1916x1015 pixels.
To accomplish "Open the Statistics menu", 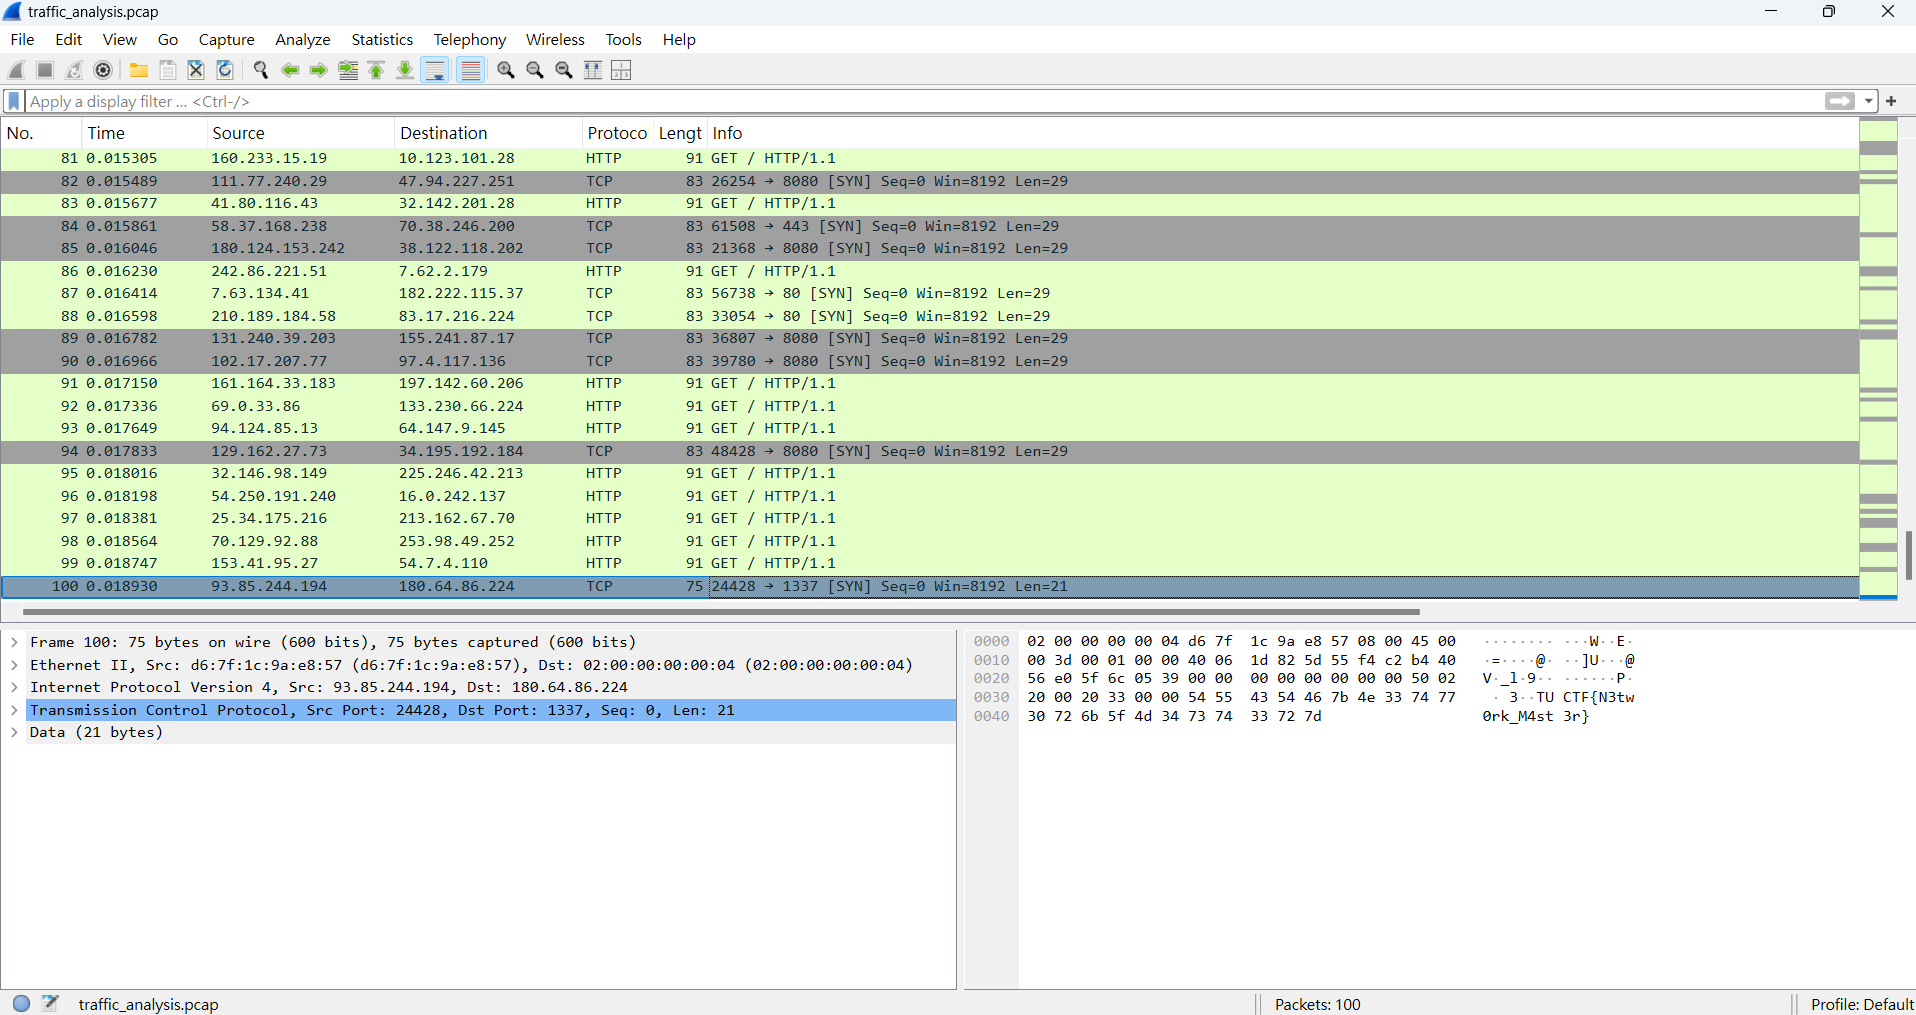I will tap(382, 39).
